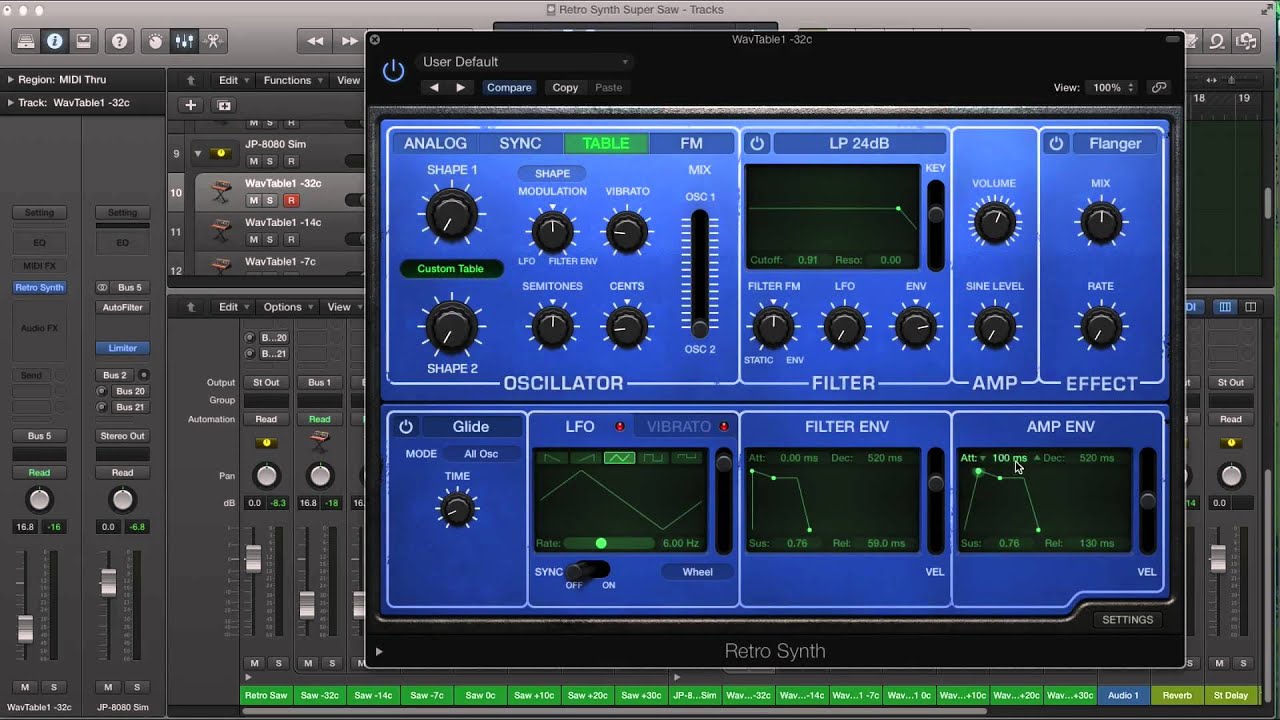
Task: Open the LFO Wheel modulation source menu
Action: (x=697, y=572)
